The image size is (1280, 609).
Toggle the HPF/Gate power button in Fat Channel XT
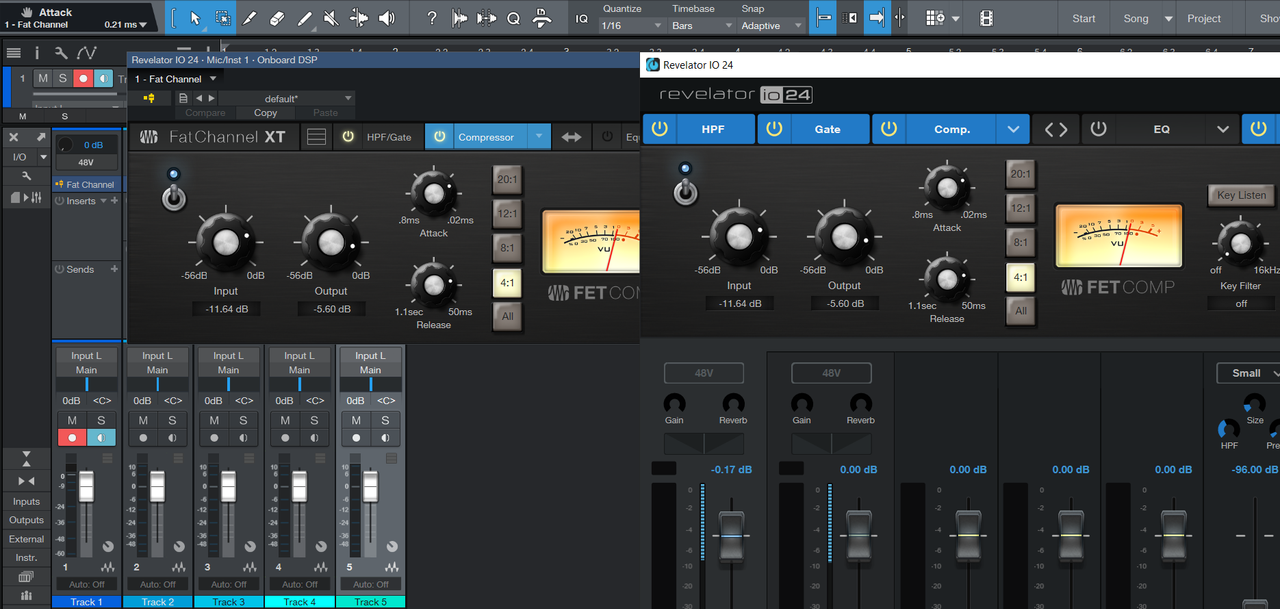(x=348, y=137)
